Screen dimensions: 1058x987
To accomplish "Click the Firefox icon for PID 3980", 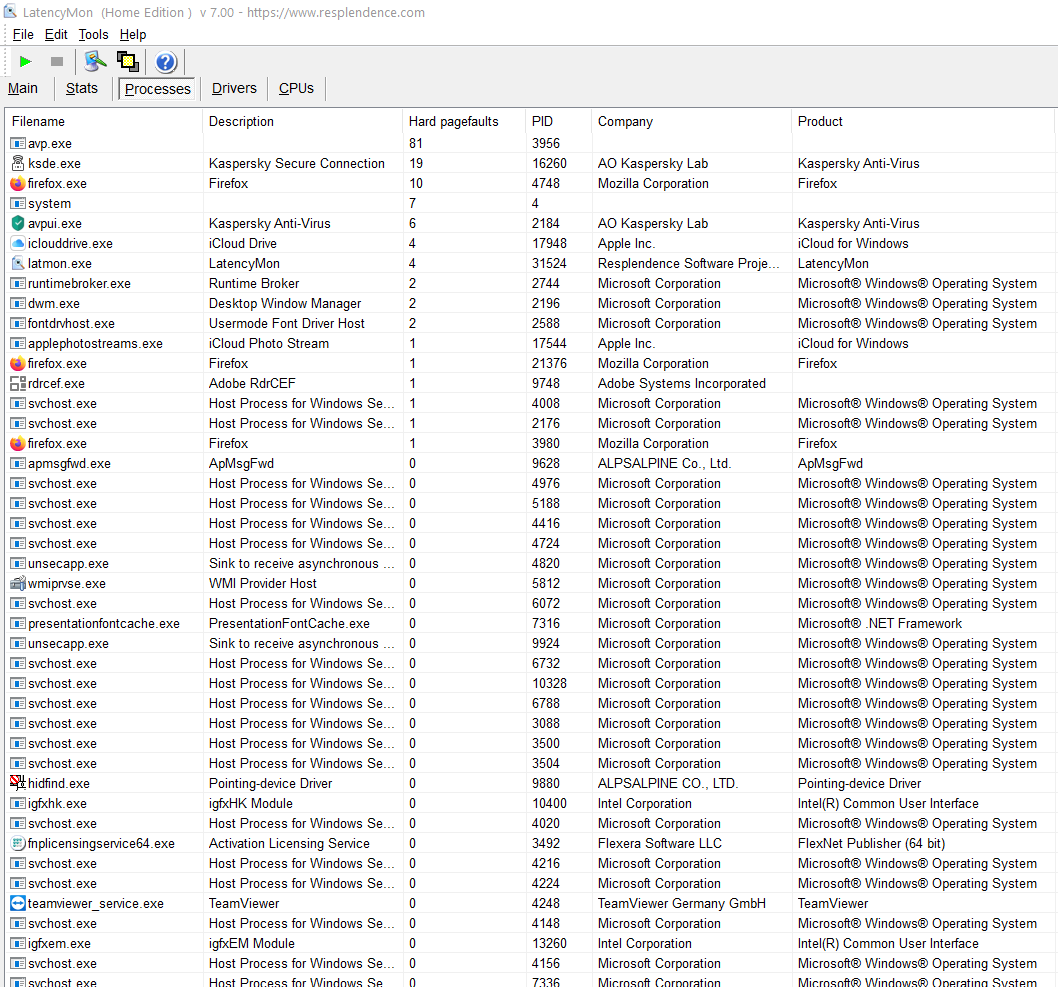I will coord(18,443).
